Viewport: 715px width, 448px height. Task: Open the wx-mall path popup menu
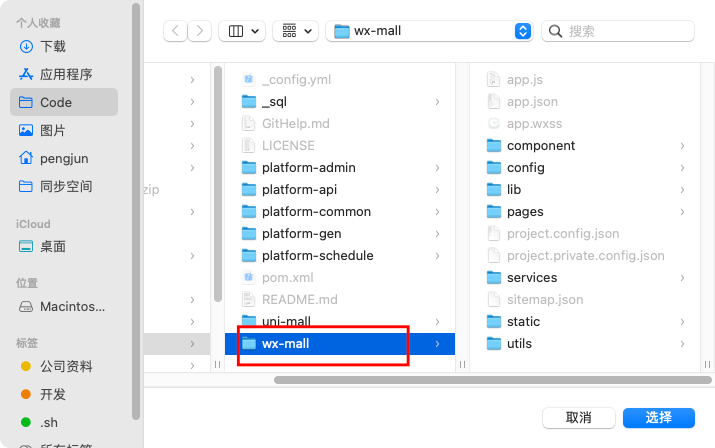point(429,31)
